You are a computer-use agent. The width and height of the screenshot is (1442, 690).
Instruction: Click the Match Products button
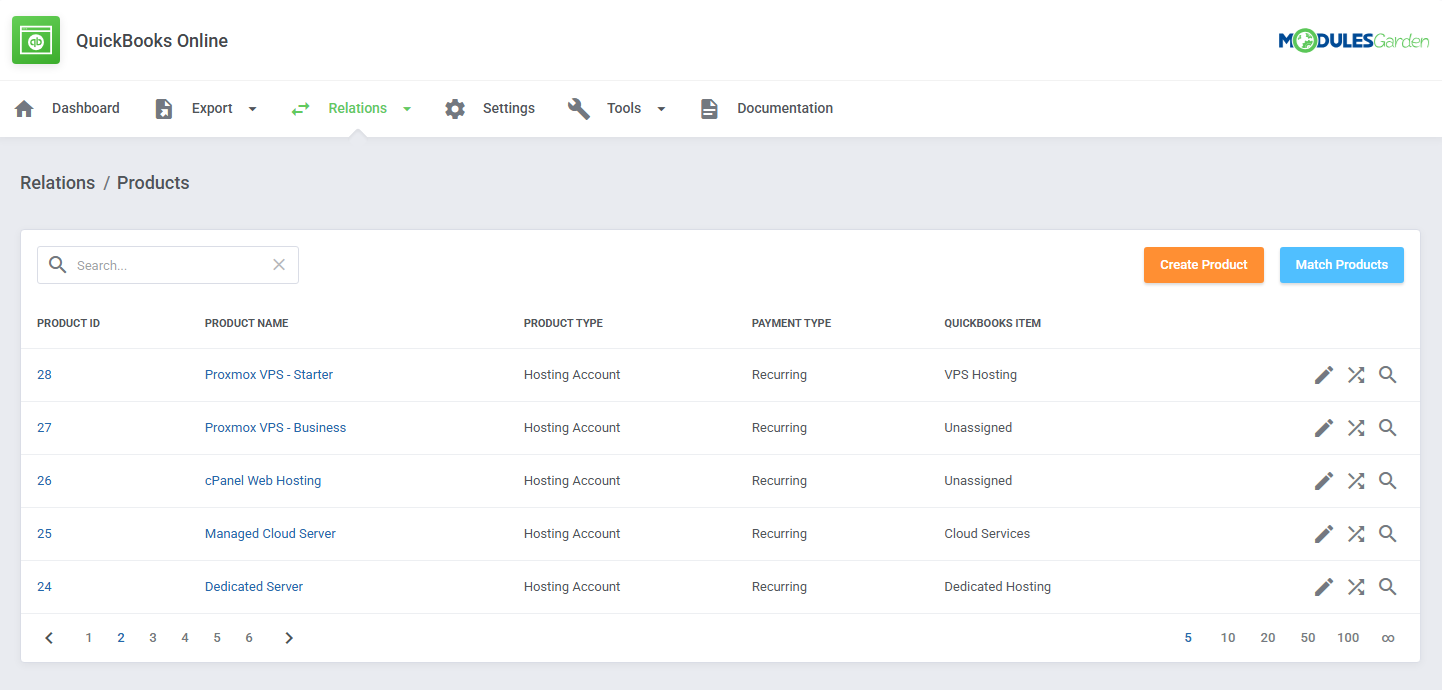[x=1342, y=265]
